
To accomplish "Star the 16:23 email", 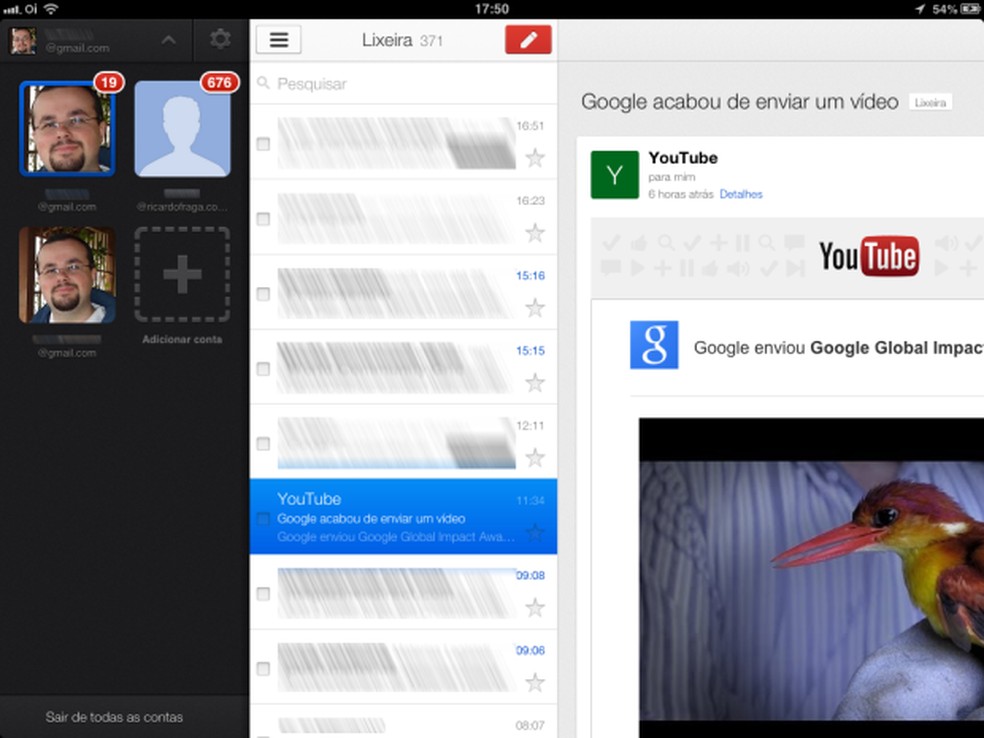I will (535, 233).
